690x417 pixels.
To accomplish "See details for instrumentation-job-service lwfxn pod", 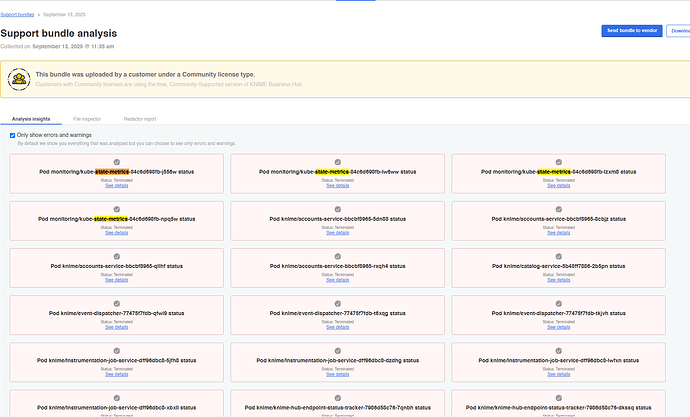I will click(x=558, y=374).
